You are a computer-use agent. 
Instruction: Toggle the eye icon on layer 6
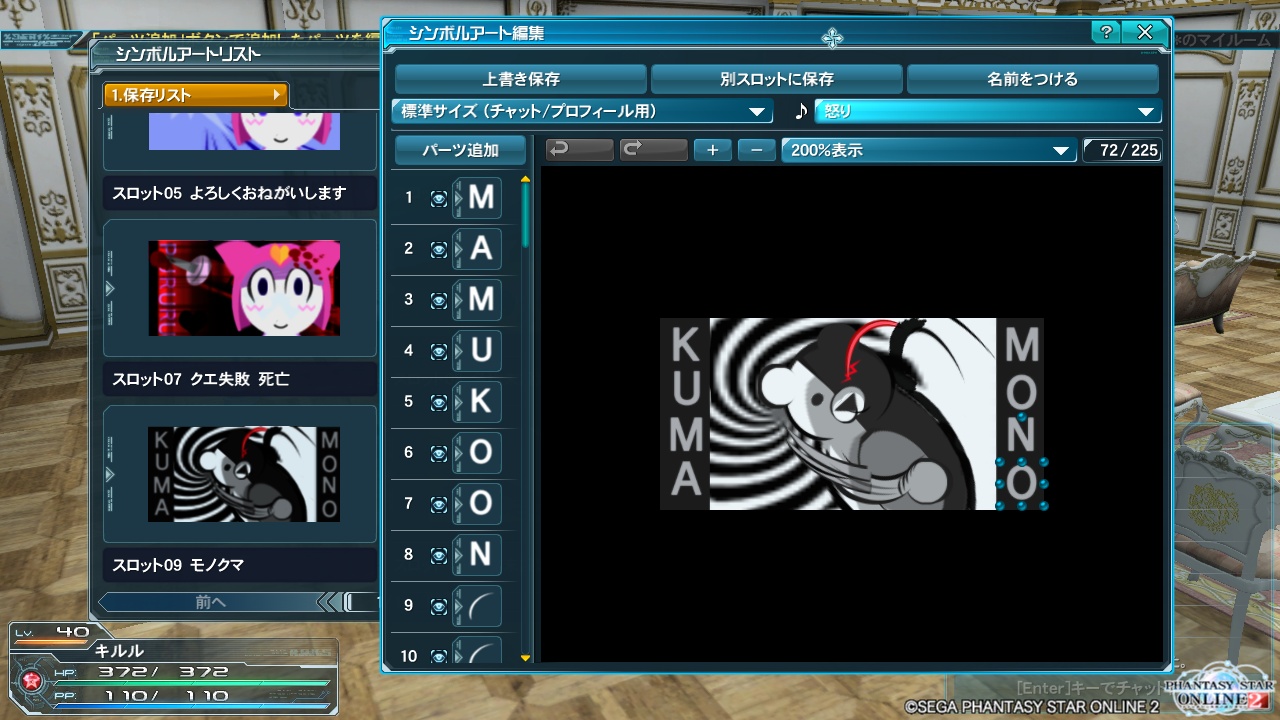tap(438, 454)
